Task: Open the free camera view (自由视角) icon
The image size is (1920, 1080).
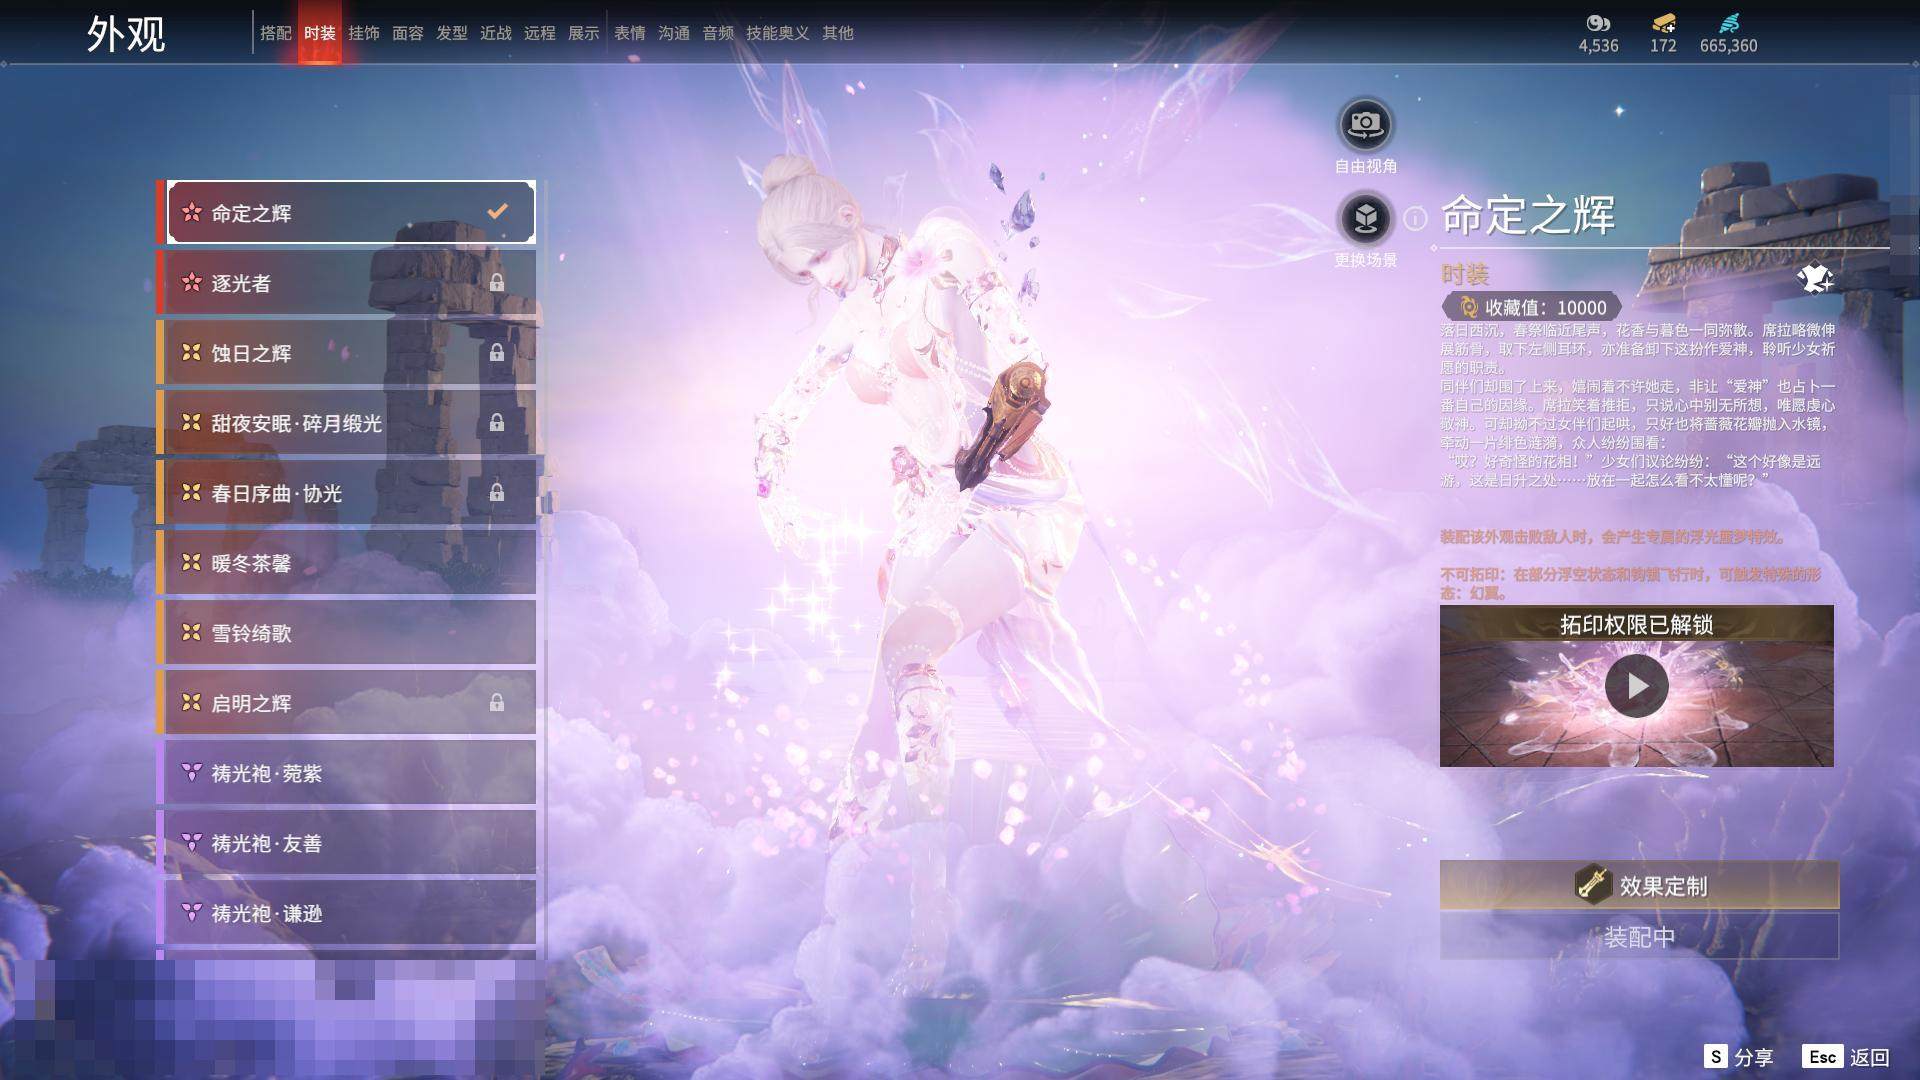Action: pos(1365,125)
